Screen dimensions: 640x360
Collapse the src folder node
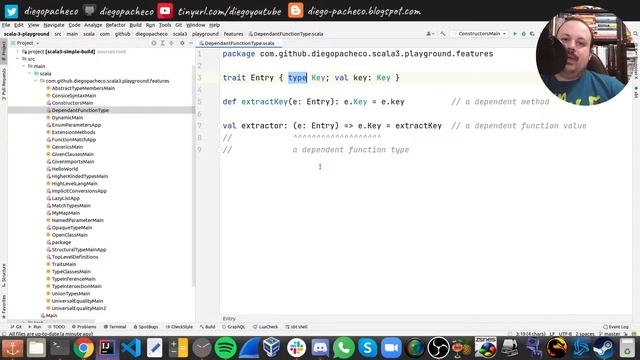(18, 59)
